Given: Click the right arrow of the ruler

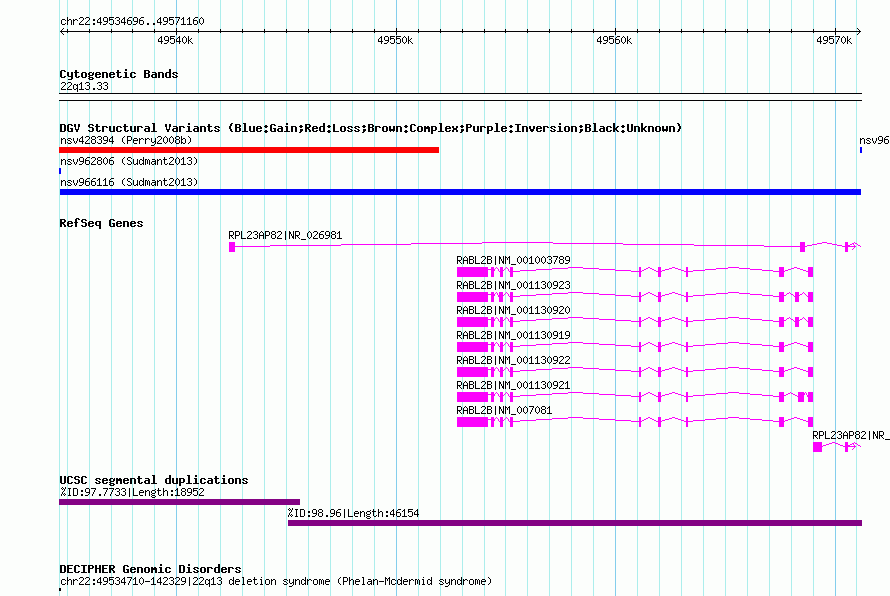Looking at the screenshot, I should 858,31.
